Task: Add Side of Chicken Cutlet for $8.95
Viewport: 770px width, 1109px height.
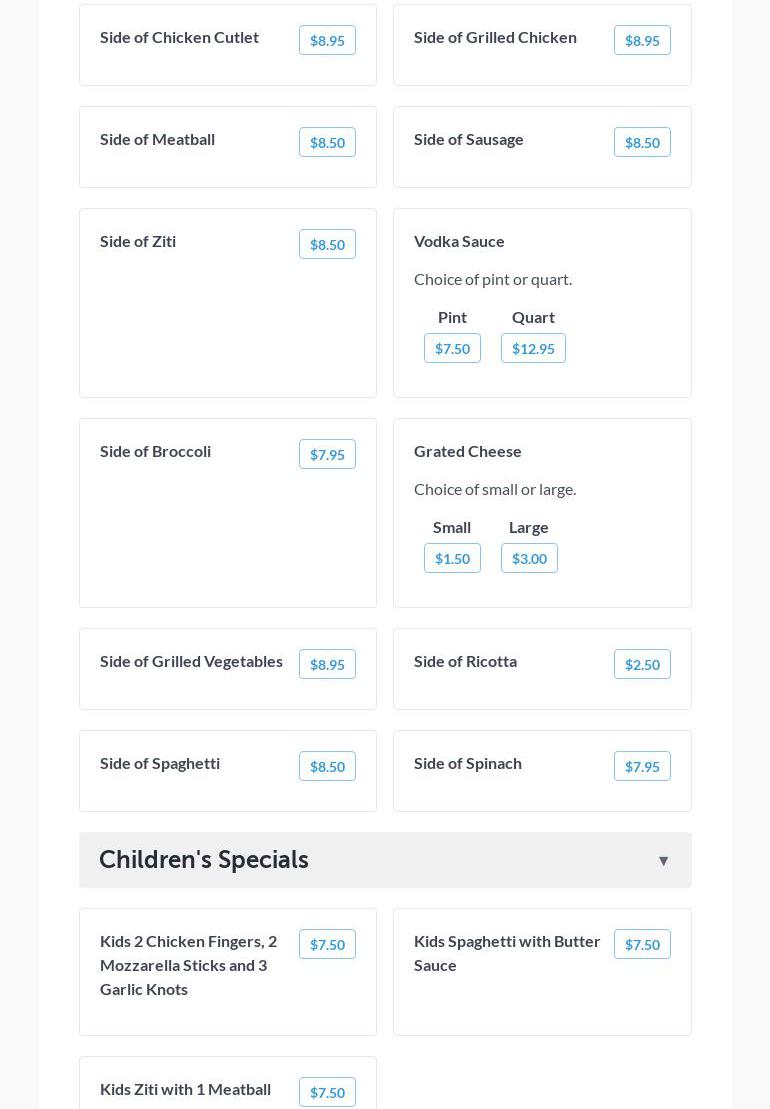Action: [327, 41]
